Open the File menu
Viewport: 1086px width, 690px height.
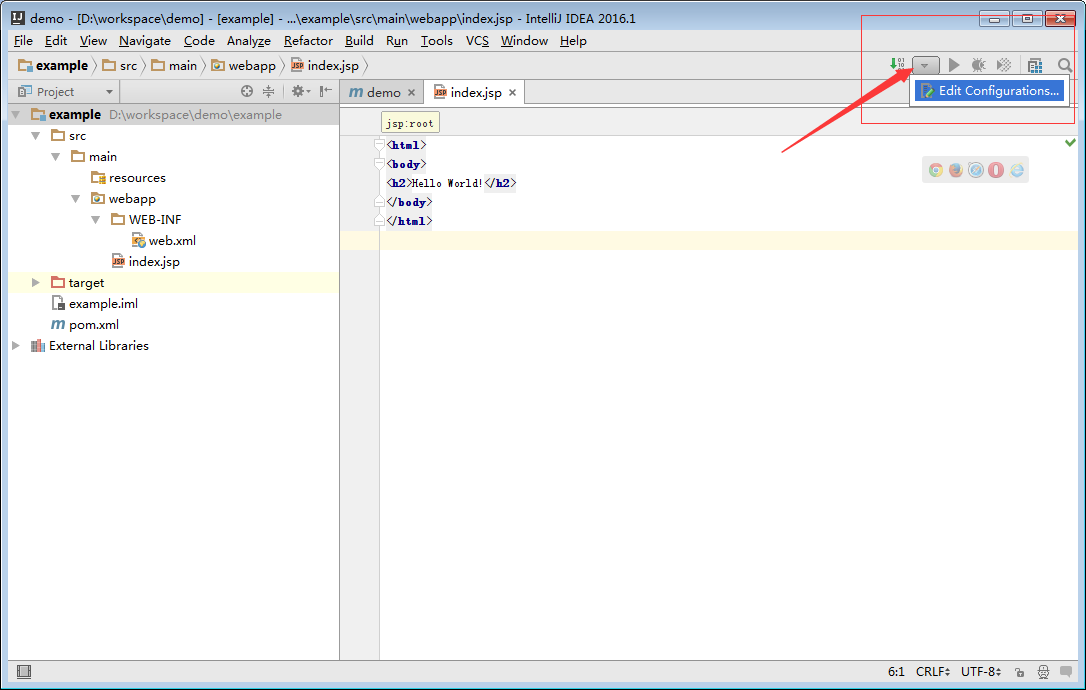(24, 41)
